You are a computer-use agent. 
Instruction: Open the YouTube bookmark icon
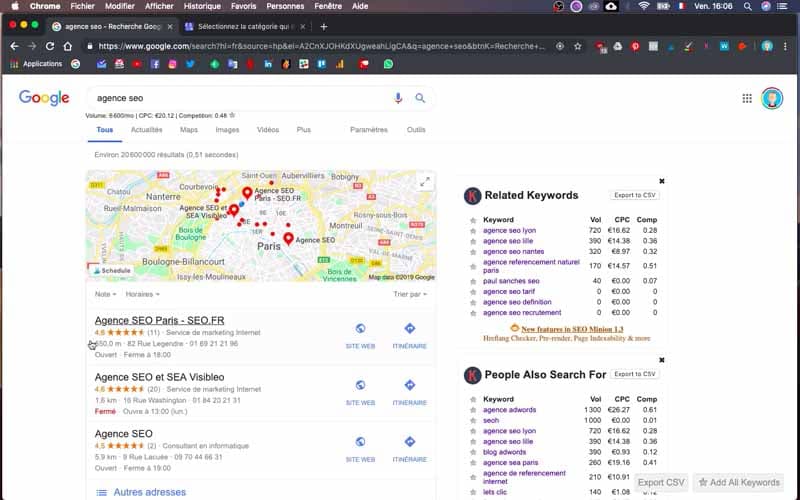coord(137,64)
